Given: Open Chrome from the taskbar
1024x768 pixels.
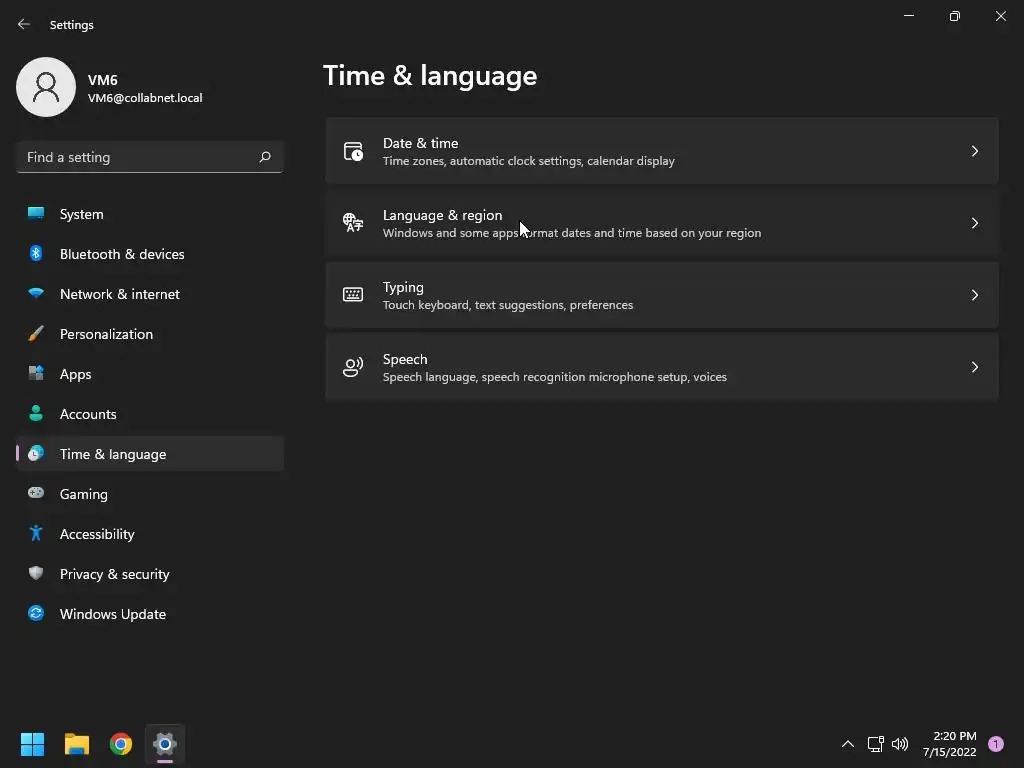Looking at the screenshot, I should pyautogui.click(x=121, y=744).
